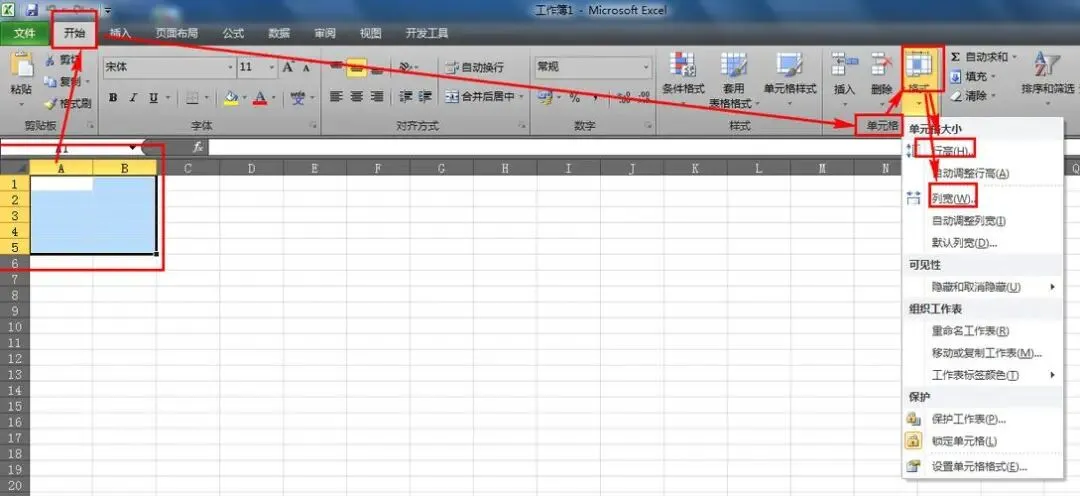The image size is (1080, 496).
Task: Select 重命名工作表(R) menu item
Action: (982, 331)
